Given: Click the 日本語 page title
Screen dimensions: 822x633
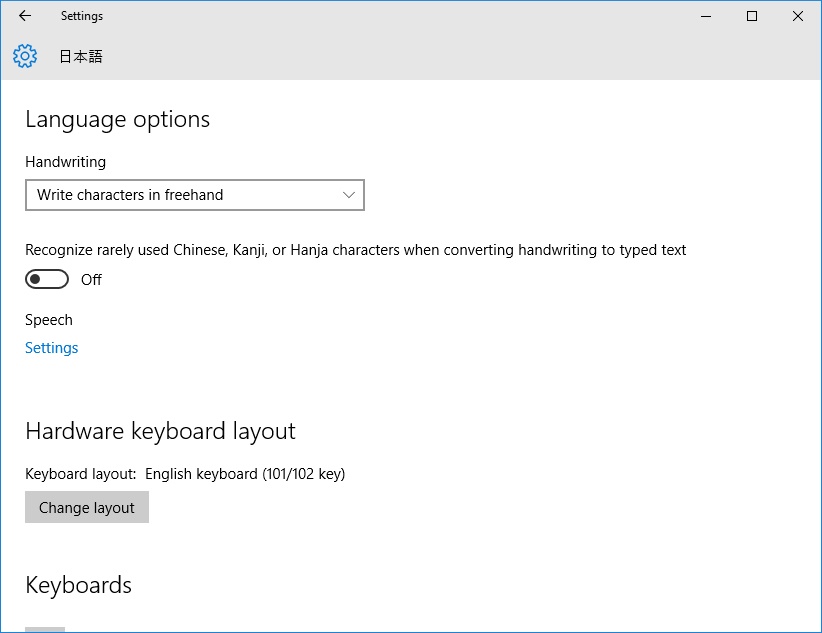Looking at the screenshot, I should pos(81,56).
